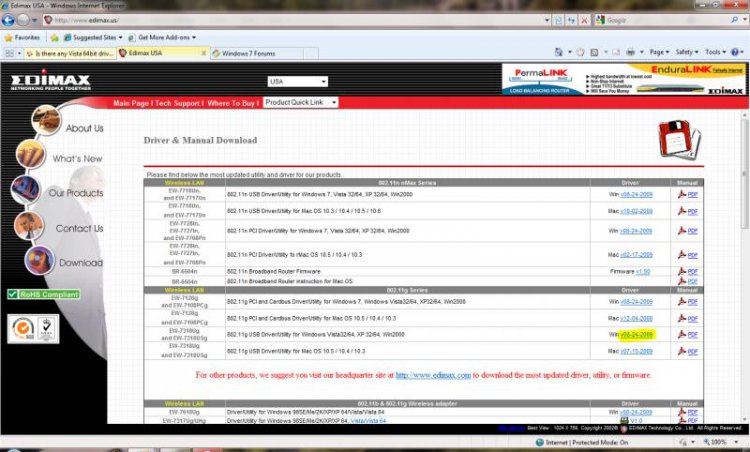Open the USA country dropdown
The image size is (750, 452).
tap(298, 82)
